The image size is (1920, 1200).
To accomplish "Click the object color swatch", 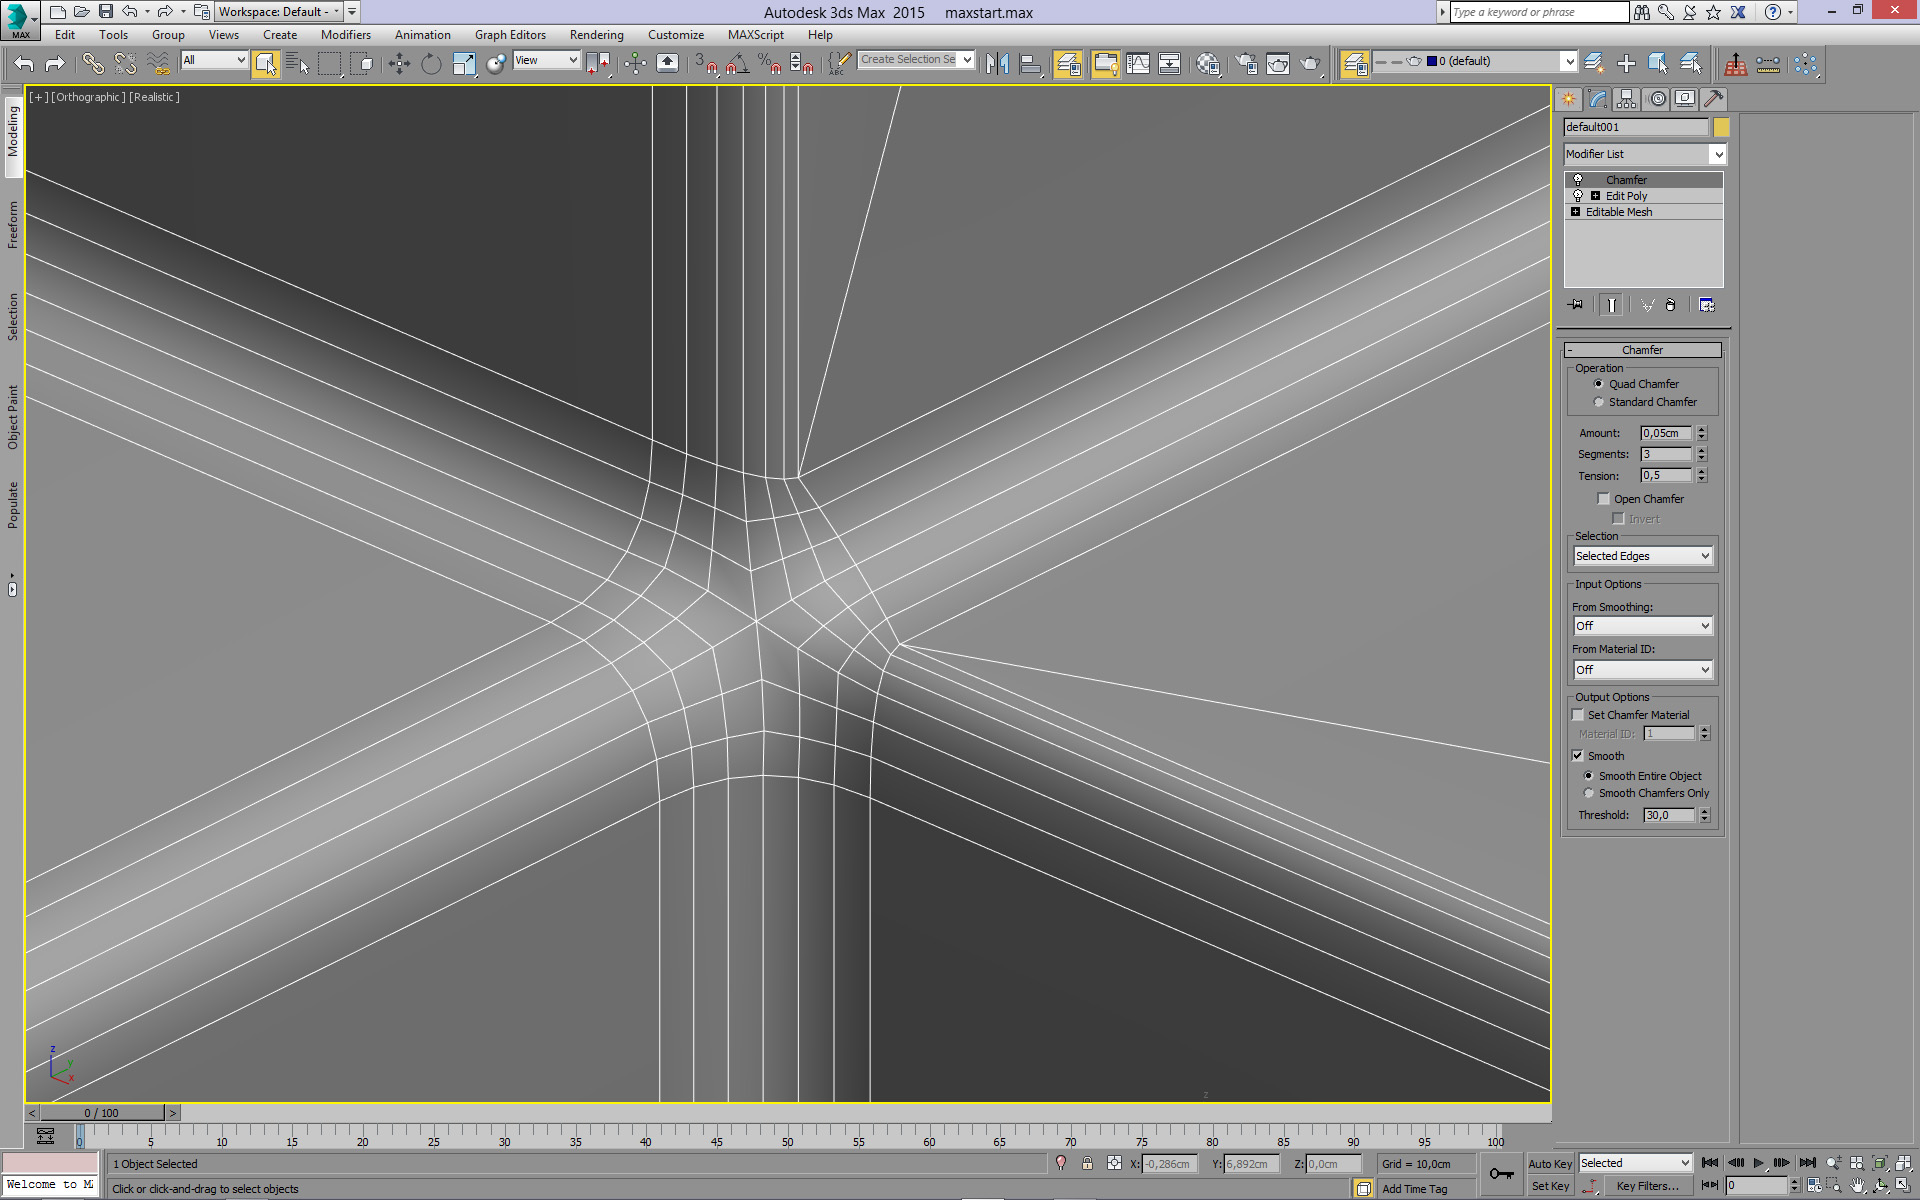I will [x=1721, y=127].
